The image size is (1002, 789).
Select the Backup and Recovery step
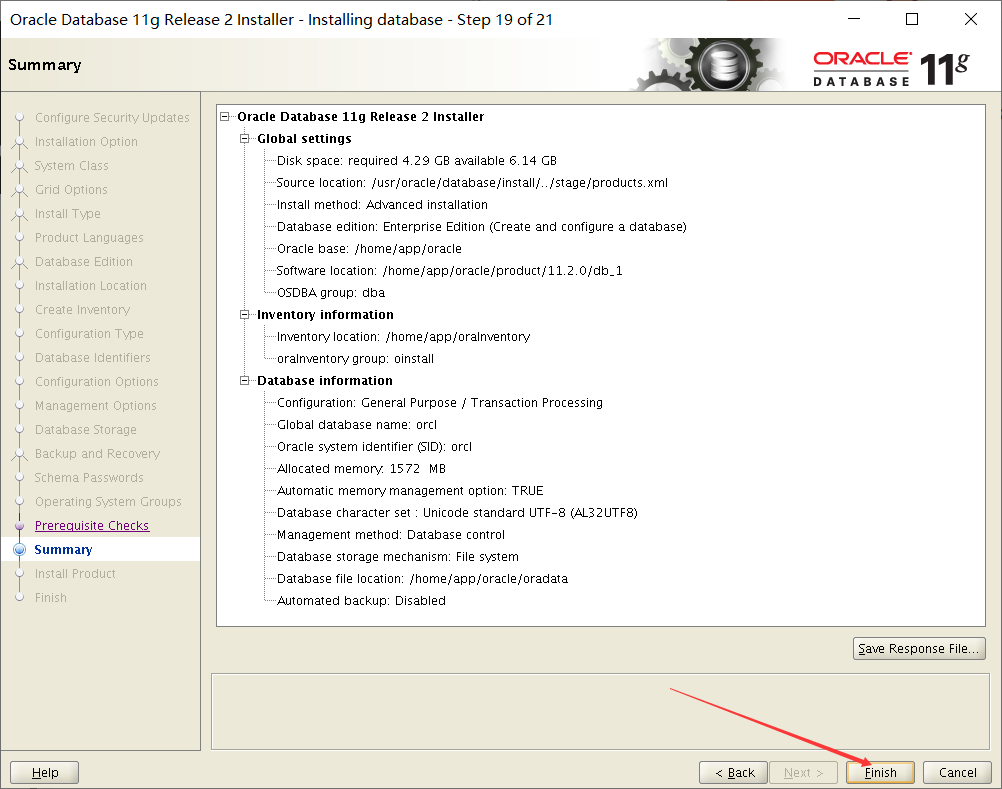click(97, 454)
